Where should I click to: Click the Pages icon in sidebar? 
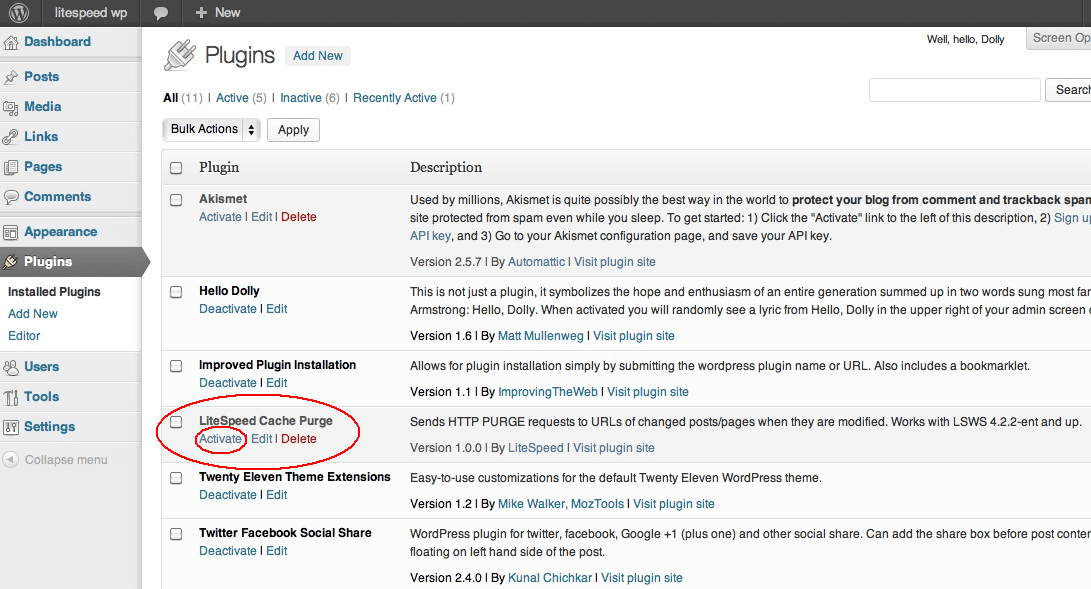pyautogui.click(x=10, y=167)
